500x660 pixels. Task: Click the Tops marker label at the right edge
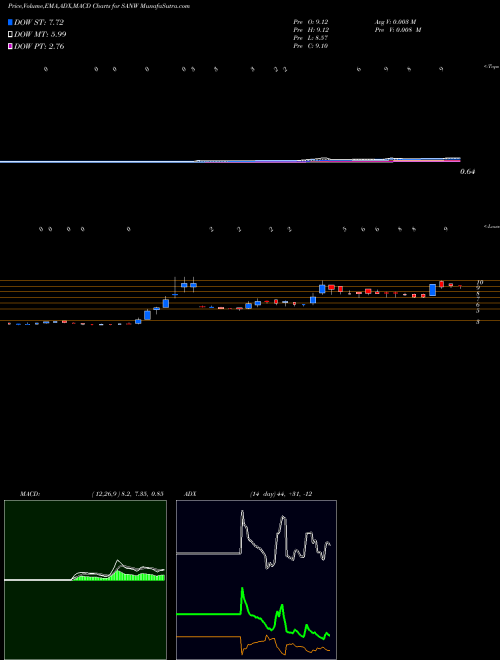coord(491,67)
